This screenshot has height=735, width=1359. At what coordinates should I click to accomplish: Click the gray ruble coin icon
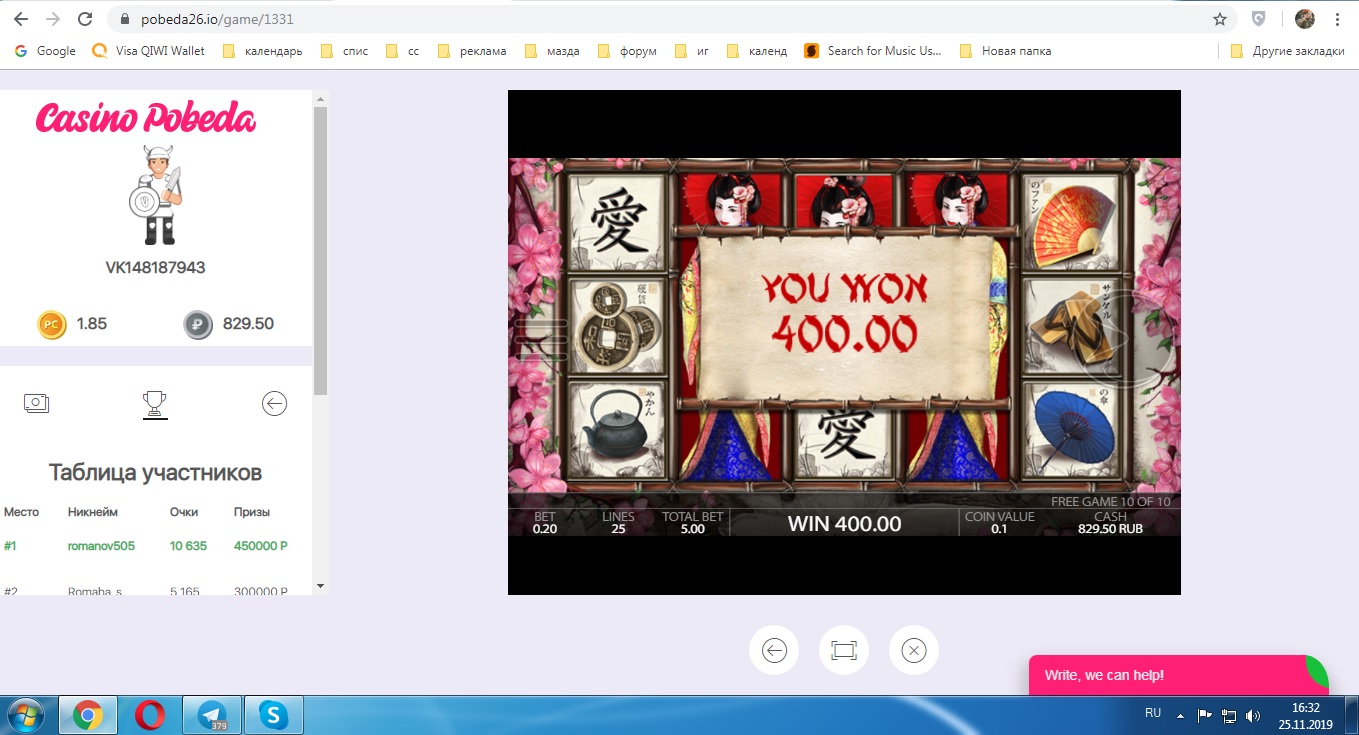tap(198, 324)
